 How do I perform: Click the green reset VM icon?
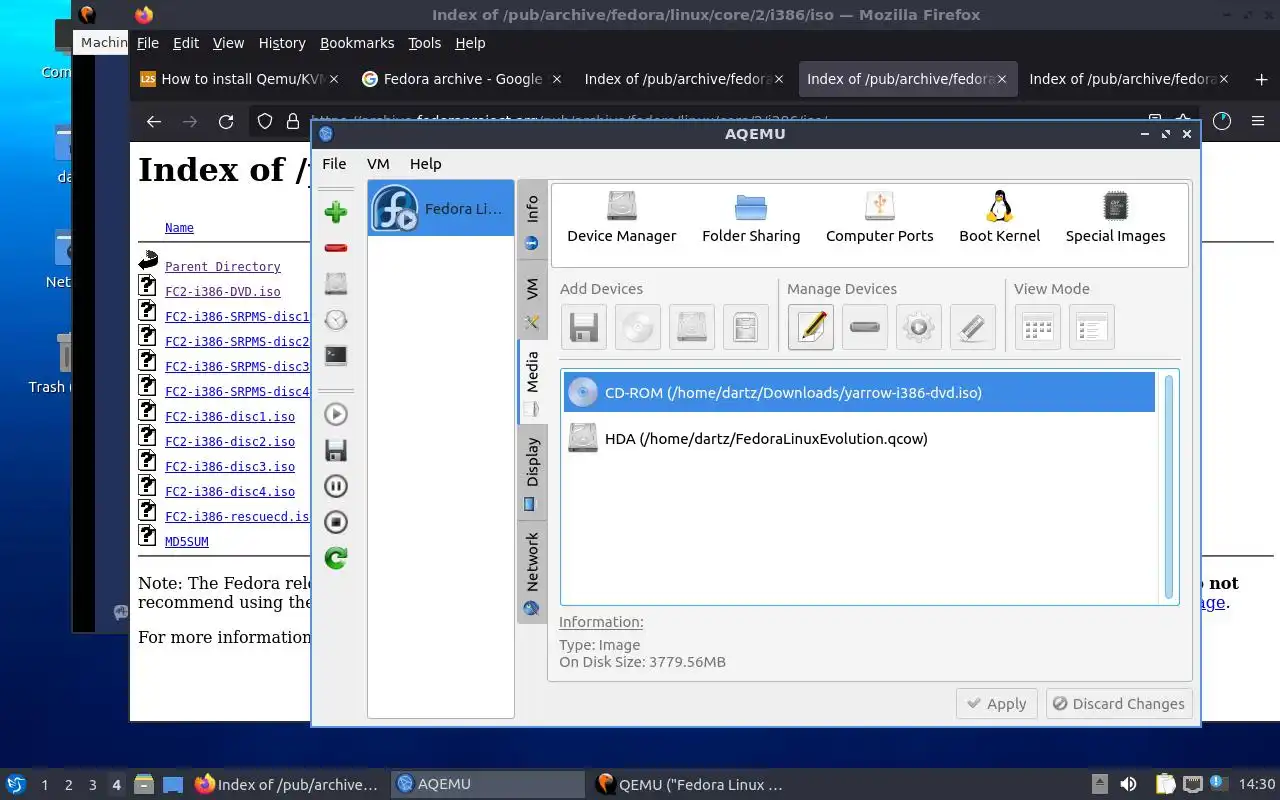tap(336, 558)
